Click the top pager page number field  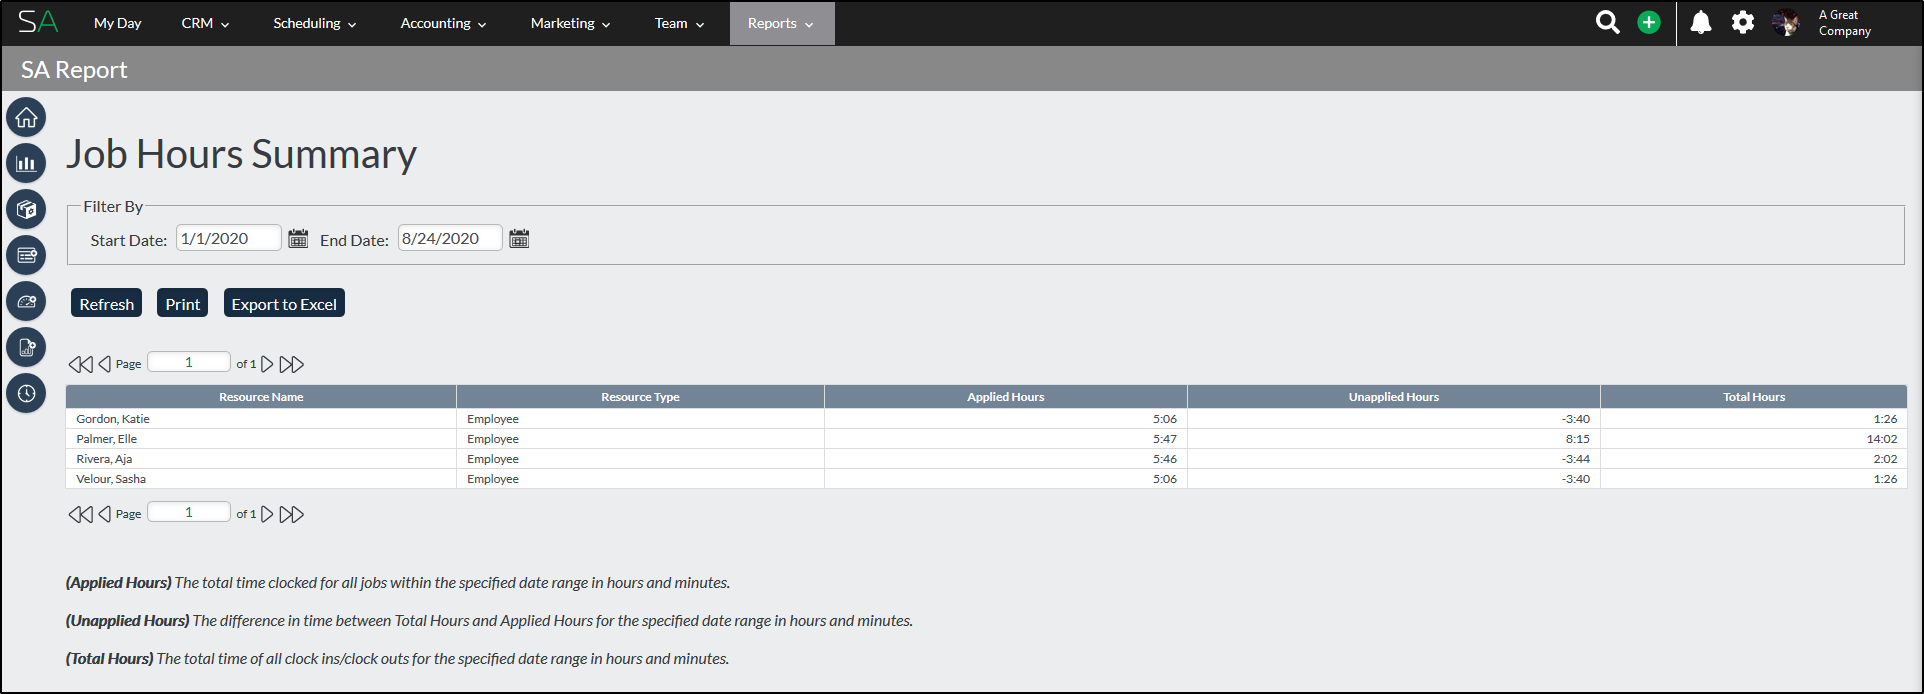189,362
